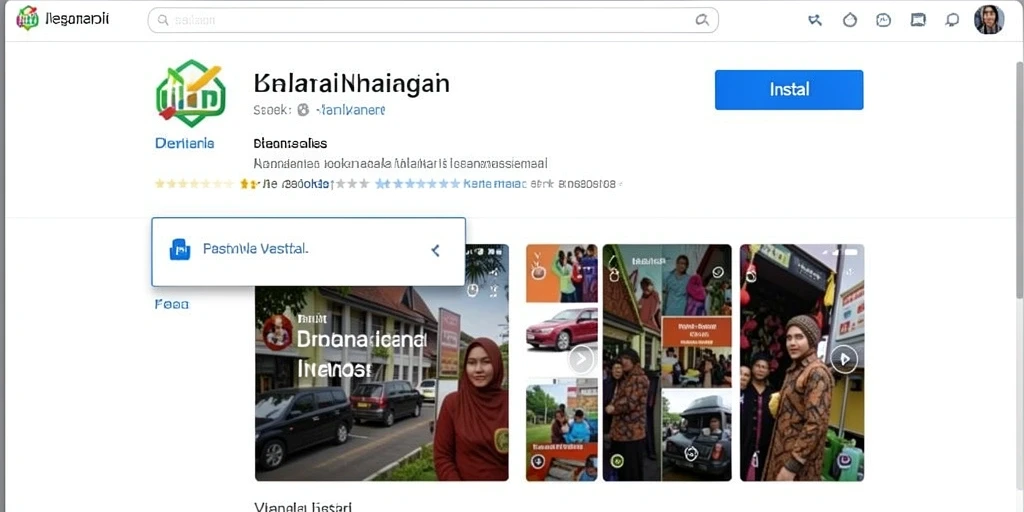
Task: Open screenshot of man in beanie
Action: click(x=802, y=362)
